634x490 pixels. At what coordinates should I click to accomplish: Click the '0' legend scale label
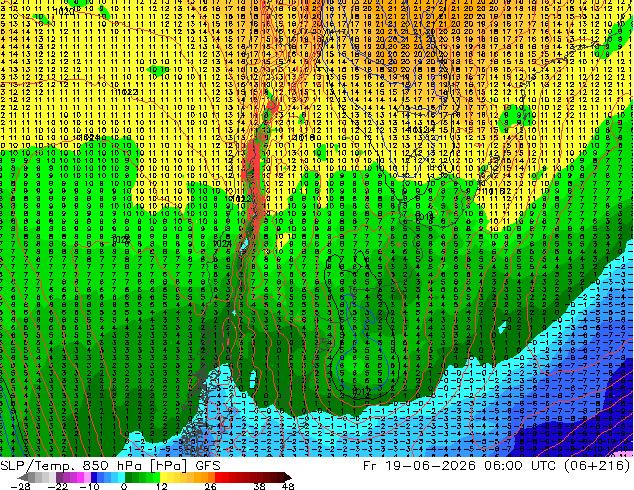(x=124, y=486)
